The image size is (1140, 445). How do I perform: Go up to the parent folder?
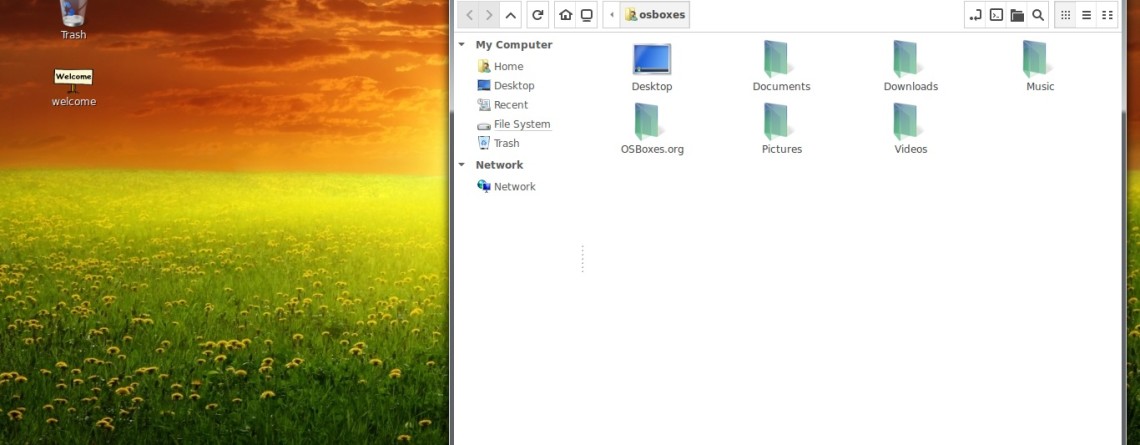(x=510, y=15)
